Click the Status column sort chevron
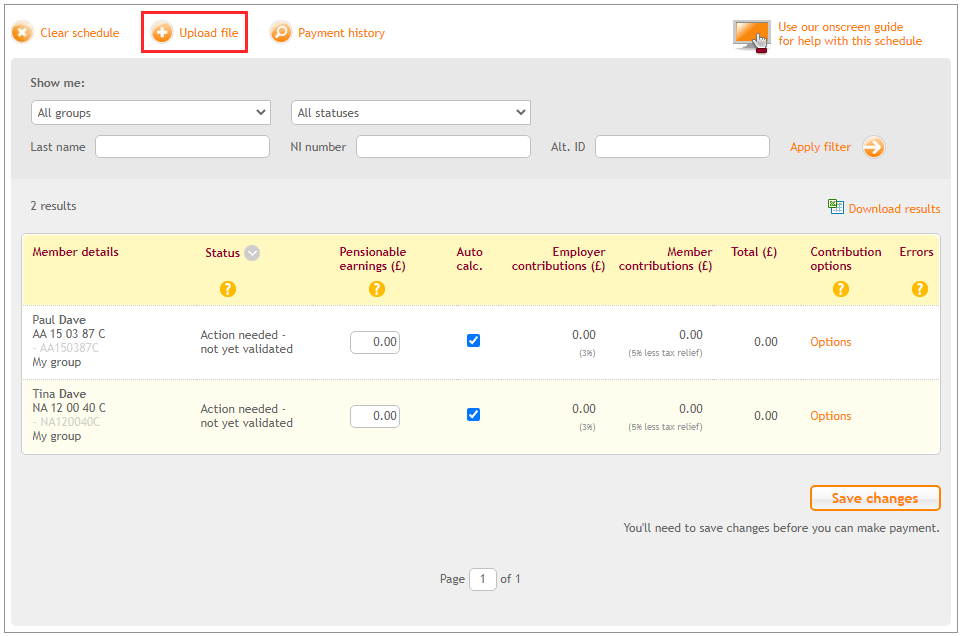Image resolution: width=962 pixels, height=636 pixels. click(x=252, y=253)
